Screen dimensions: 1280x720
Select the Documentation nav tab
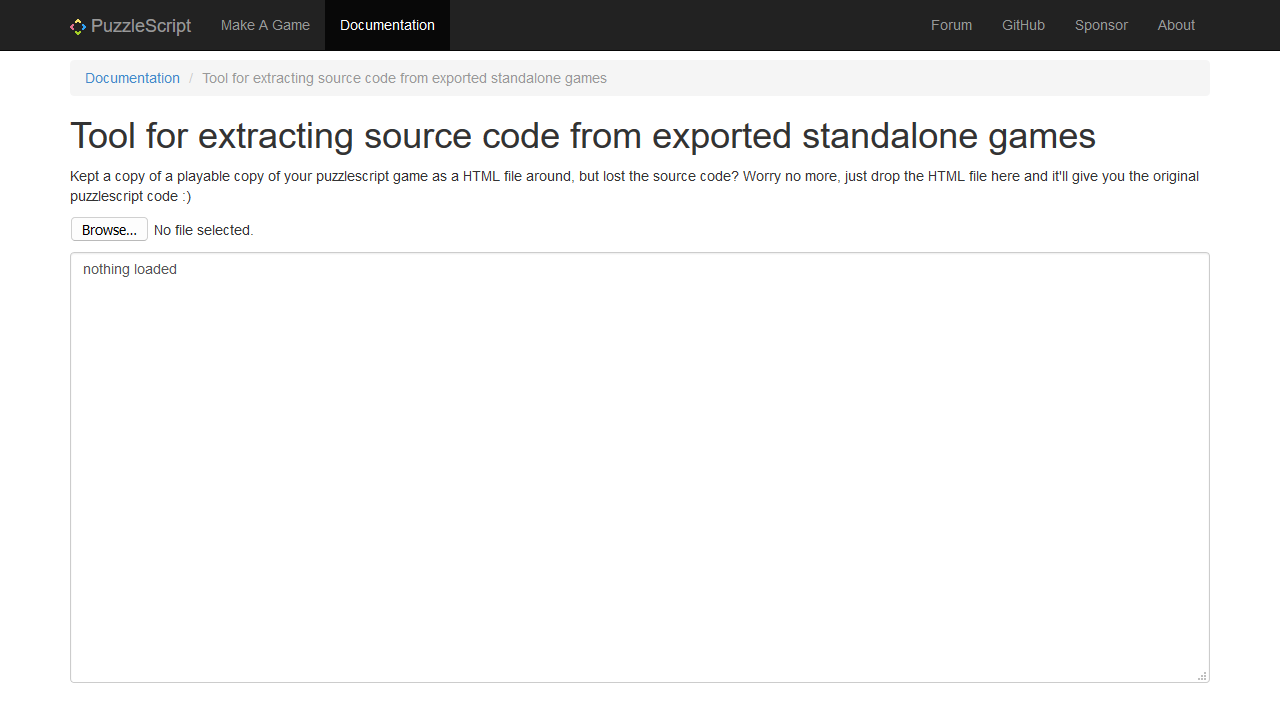click(x=387, y=25)
